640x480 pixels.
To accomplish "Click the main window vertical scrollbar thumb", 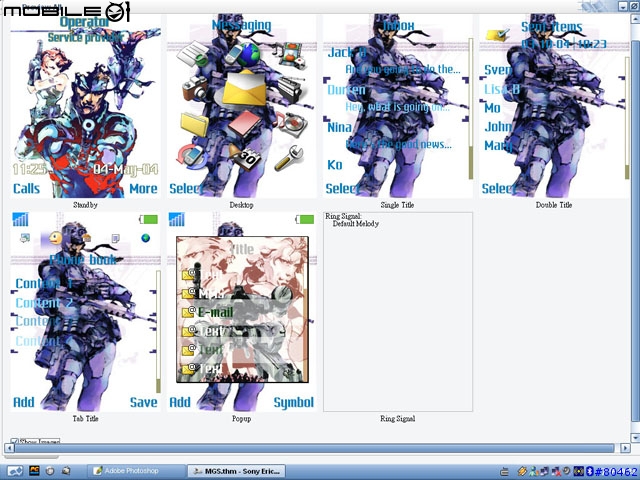I will (635, 232).
